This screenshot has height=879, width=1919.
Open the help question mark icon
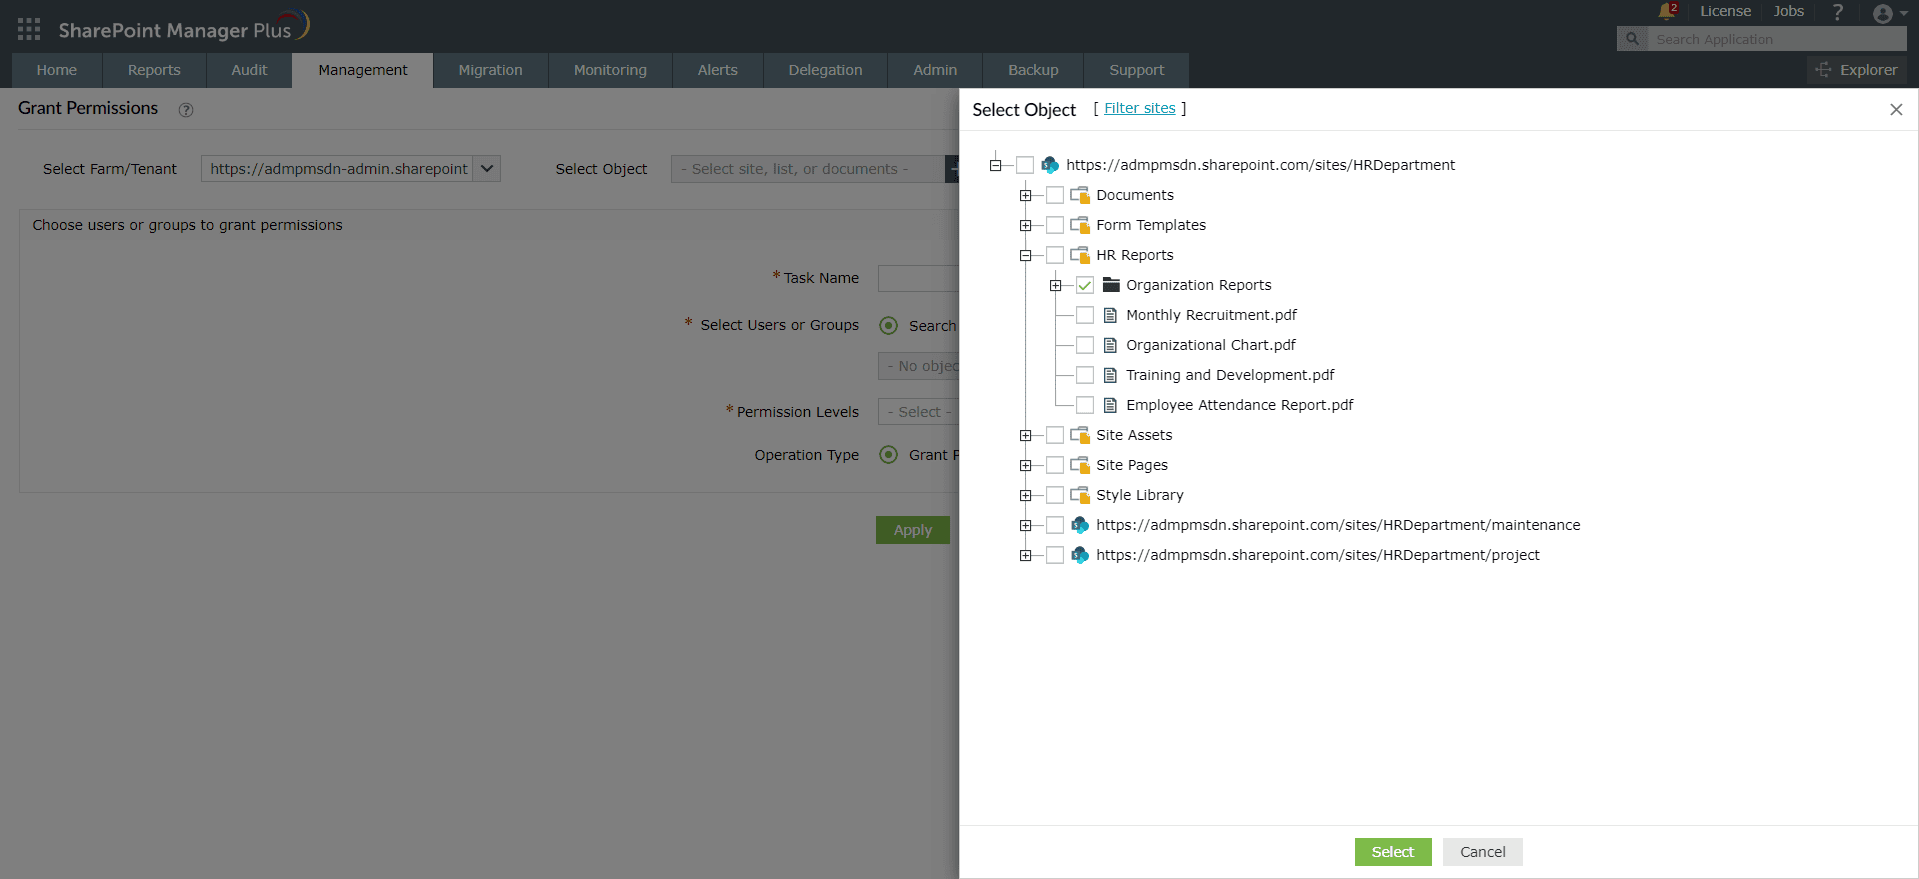coord(1837,12)
